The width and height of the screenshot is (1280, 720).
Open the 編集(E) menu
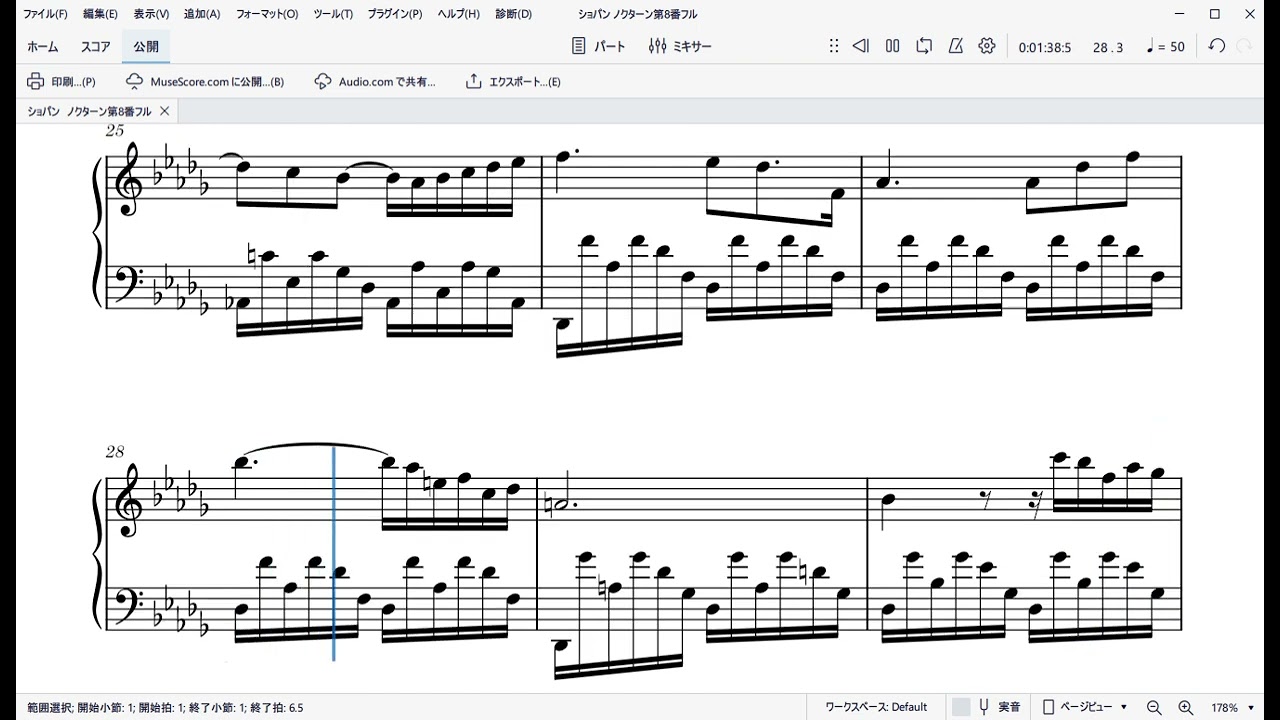click(x=100, y=14)
